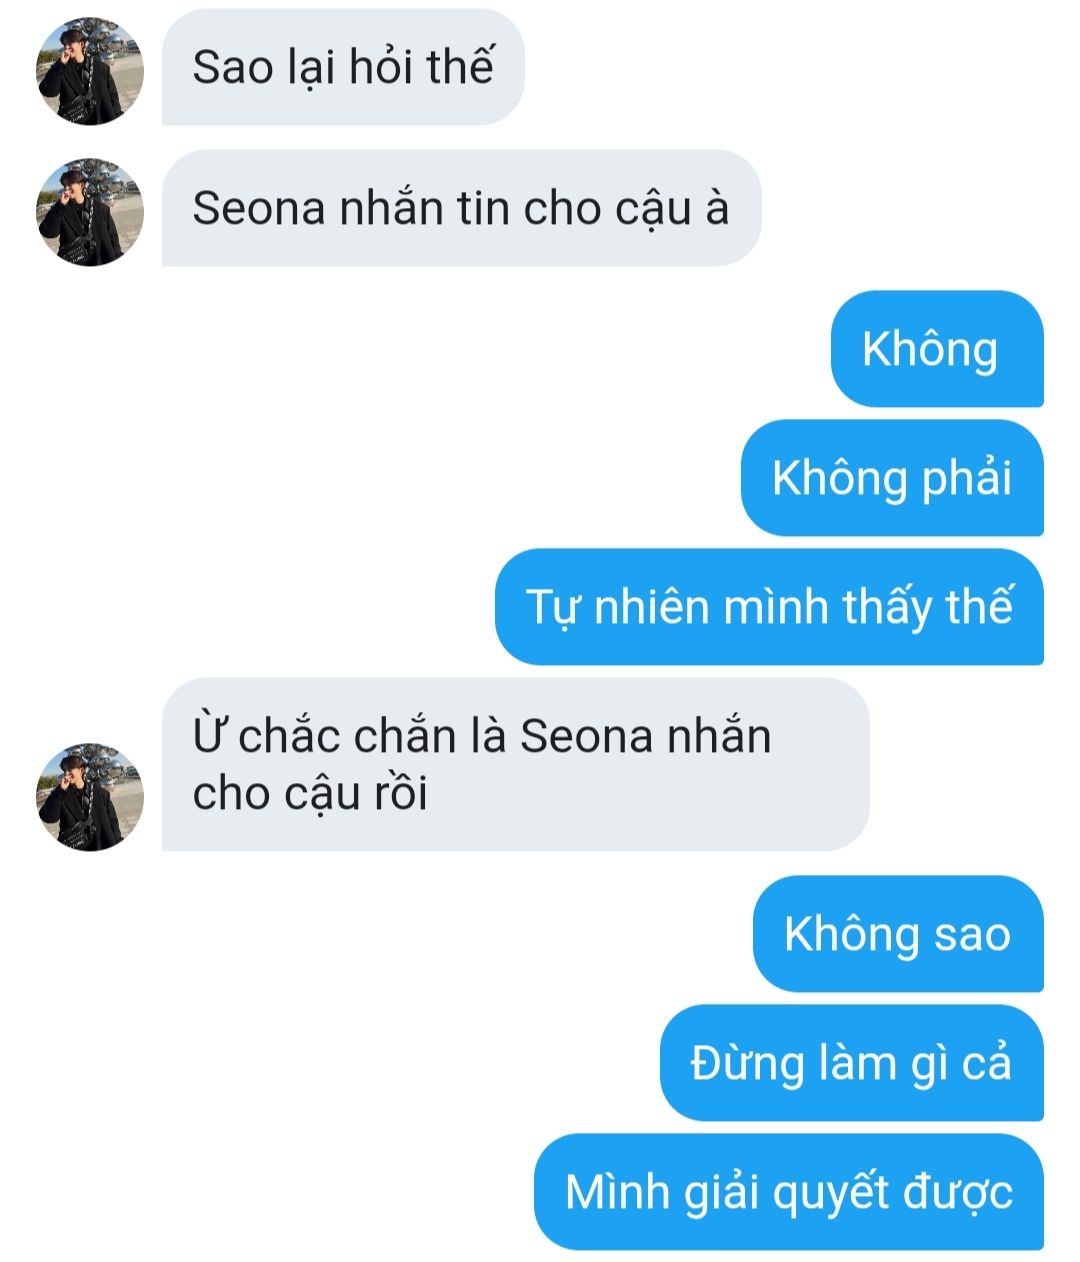Select the "Không sao" message bubble
The height and width of the screenshot is (1262, 1080).
pos(898,934)
